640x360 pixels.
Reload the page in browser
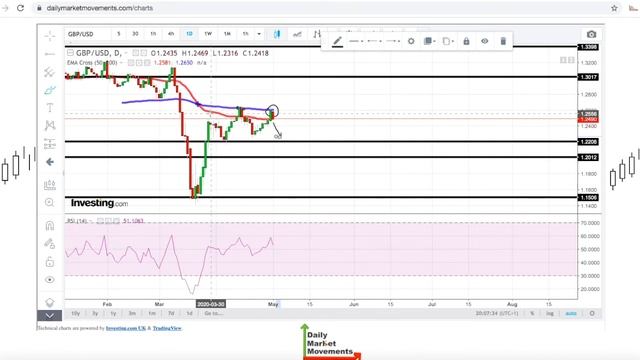click(x=20, y=8)
